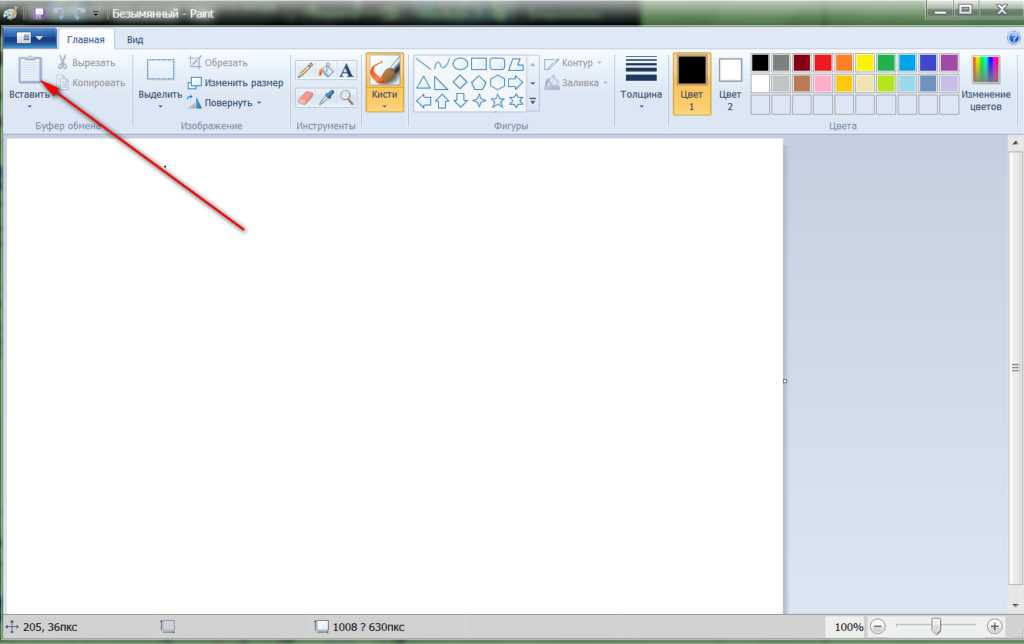Screen dimensions: 1024x644
Task: Pick the red color swatch
Action: pyautogui.click(x=823, y=63)
